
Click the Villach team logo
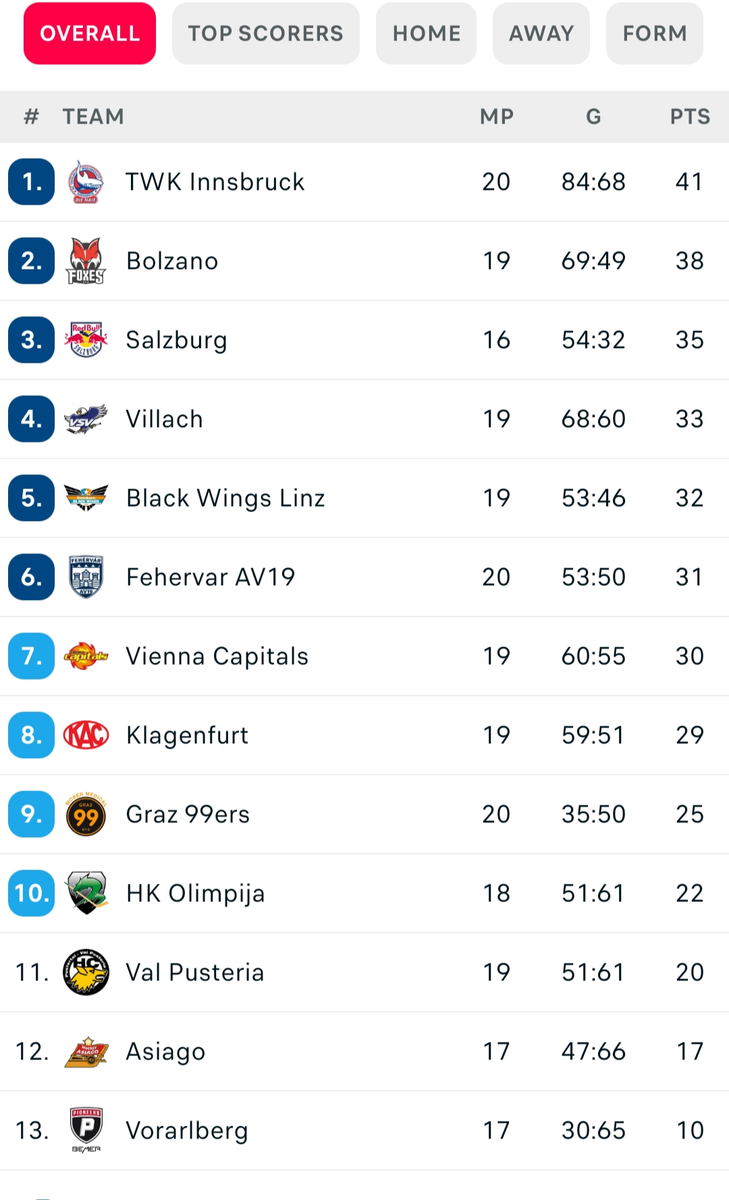[x=86, y=419]
